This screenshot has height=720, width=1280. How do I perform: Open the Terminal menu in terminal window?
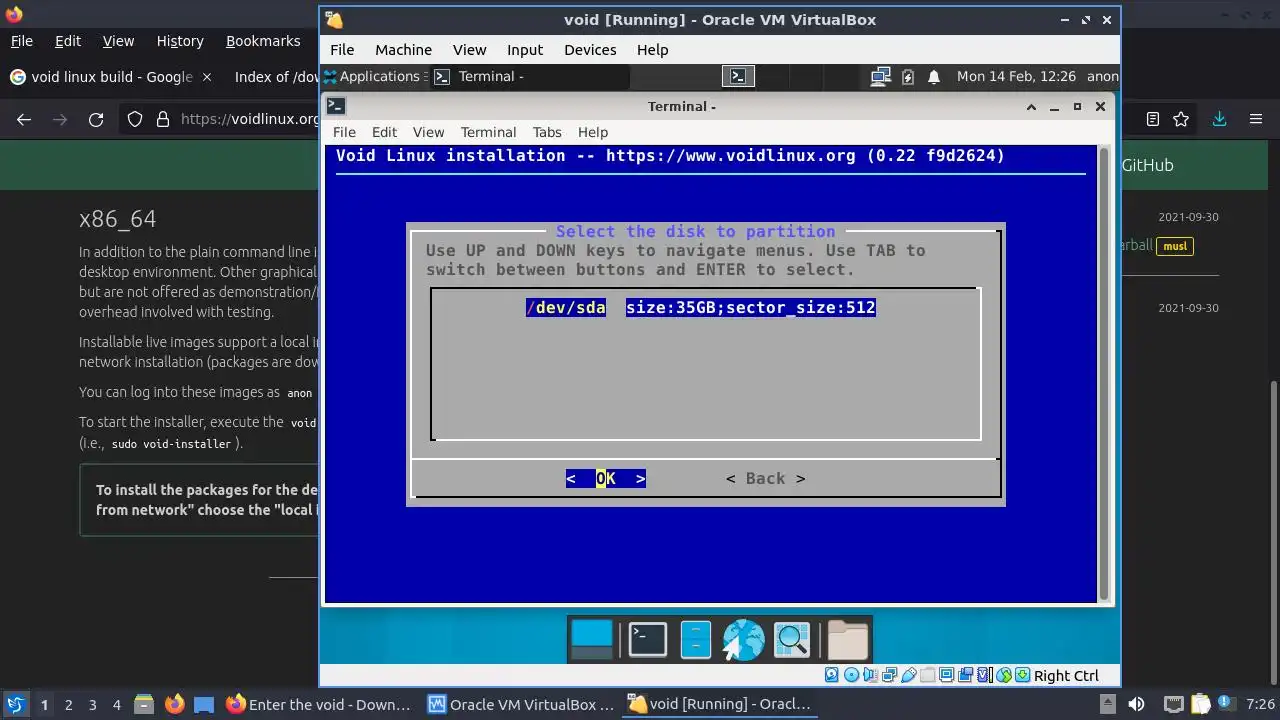pos(488,132)
